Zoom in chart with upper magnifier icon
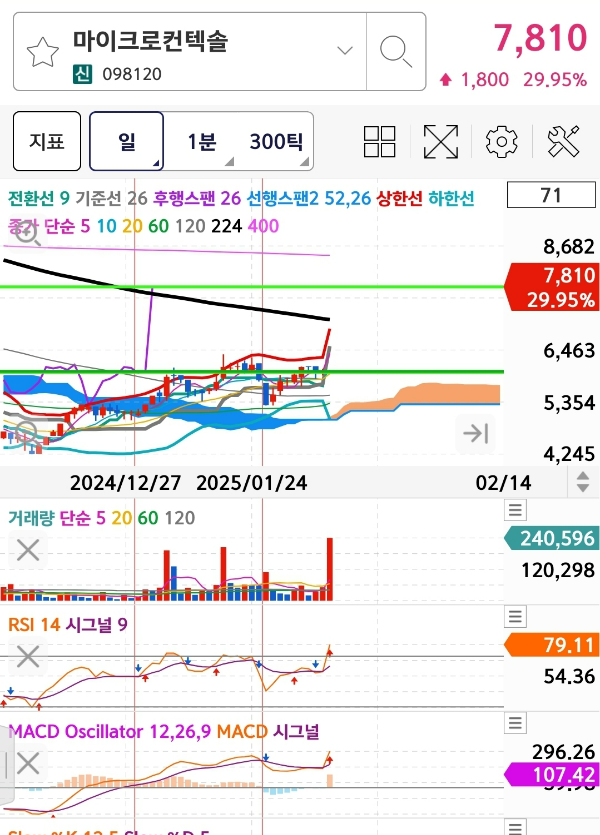This screenshot has height=835, width=600. 27,234
